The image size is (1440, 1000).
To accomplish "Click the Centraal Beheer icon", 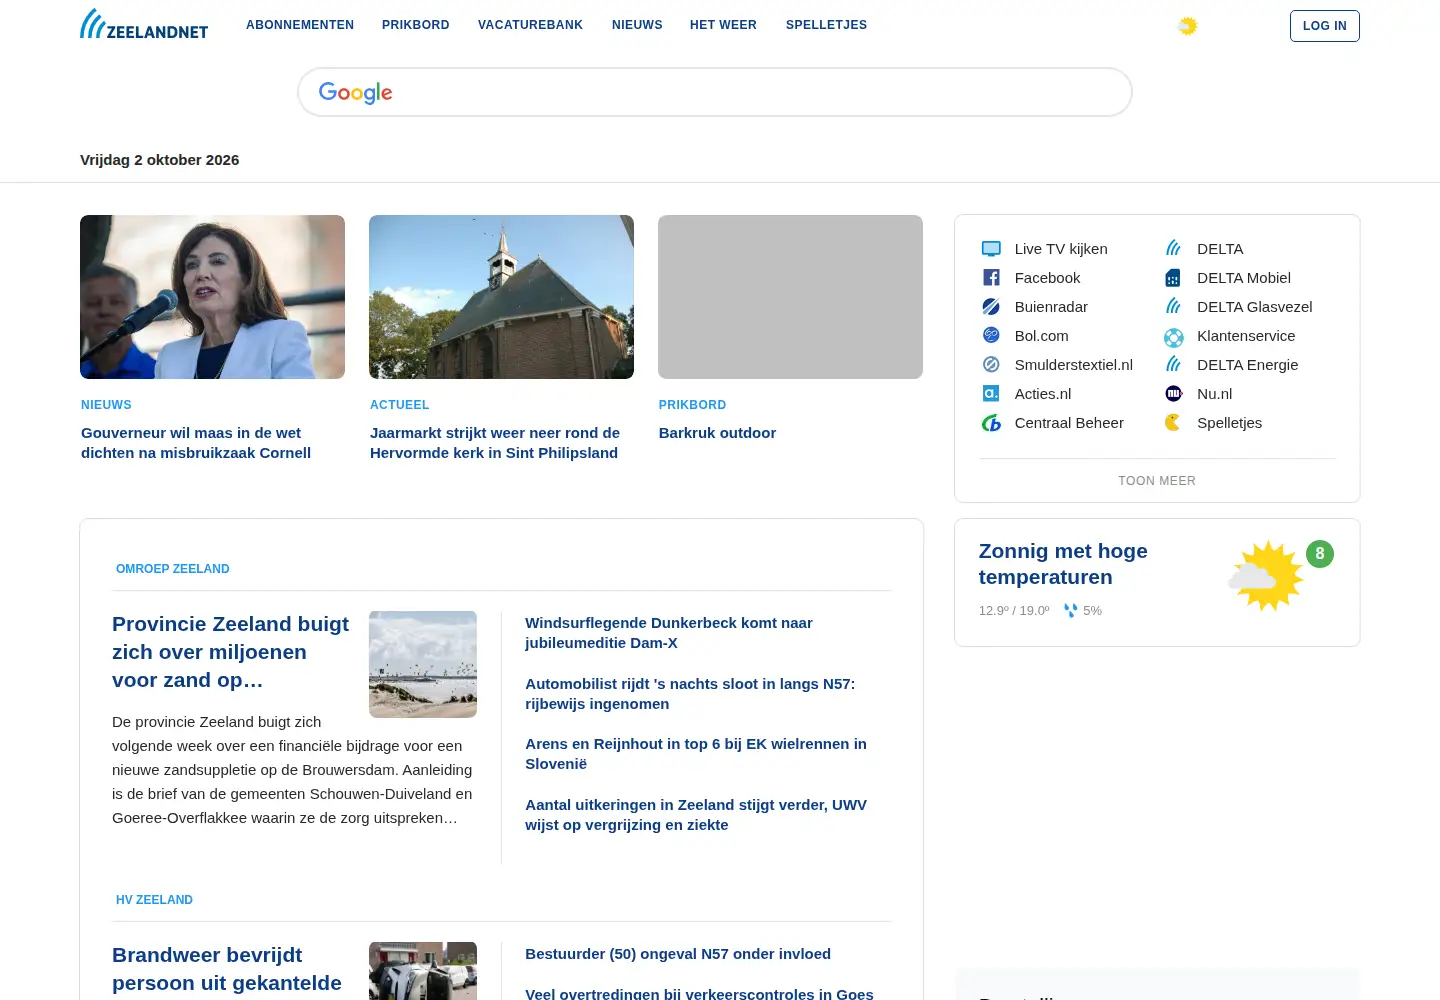I will pyautogui.click(x=991, y=423).
